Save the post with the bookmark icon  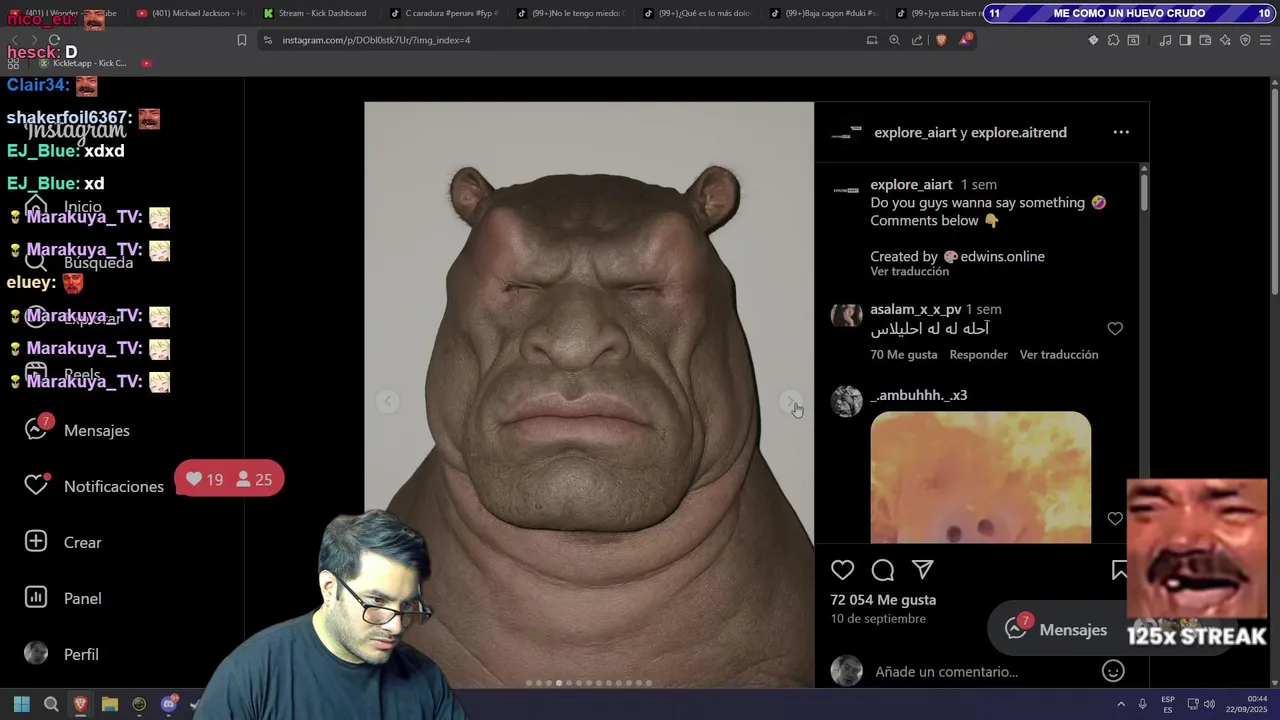click(x=1119, y=570)
